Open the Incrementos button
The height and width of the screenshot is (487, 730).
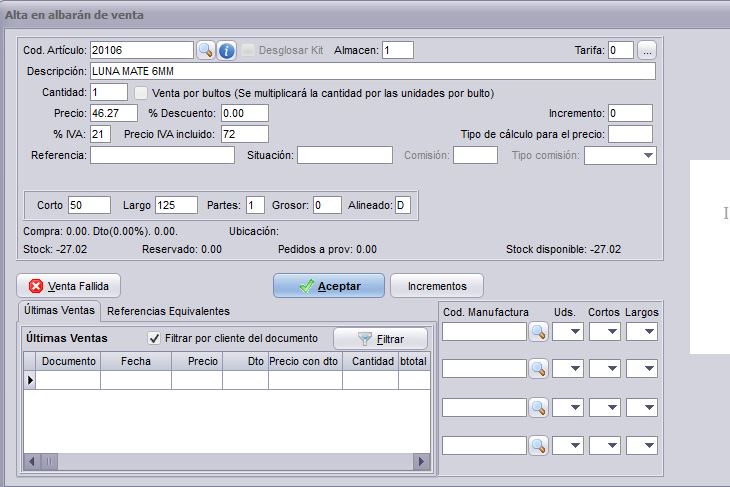pos(437,286)
